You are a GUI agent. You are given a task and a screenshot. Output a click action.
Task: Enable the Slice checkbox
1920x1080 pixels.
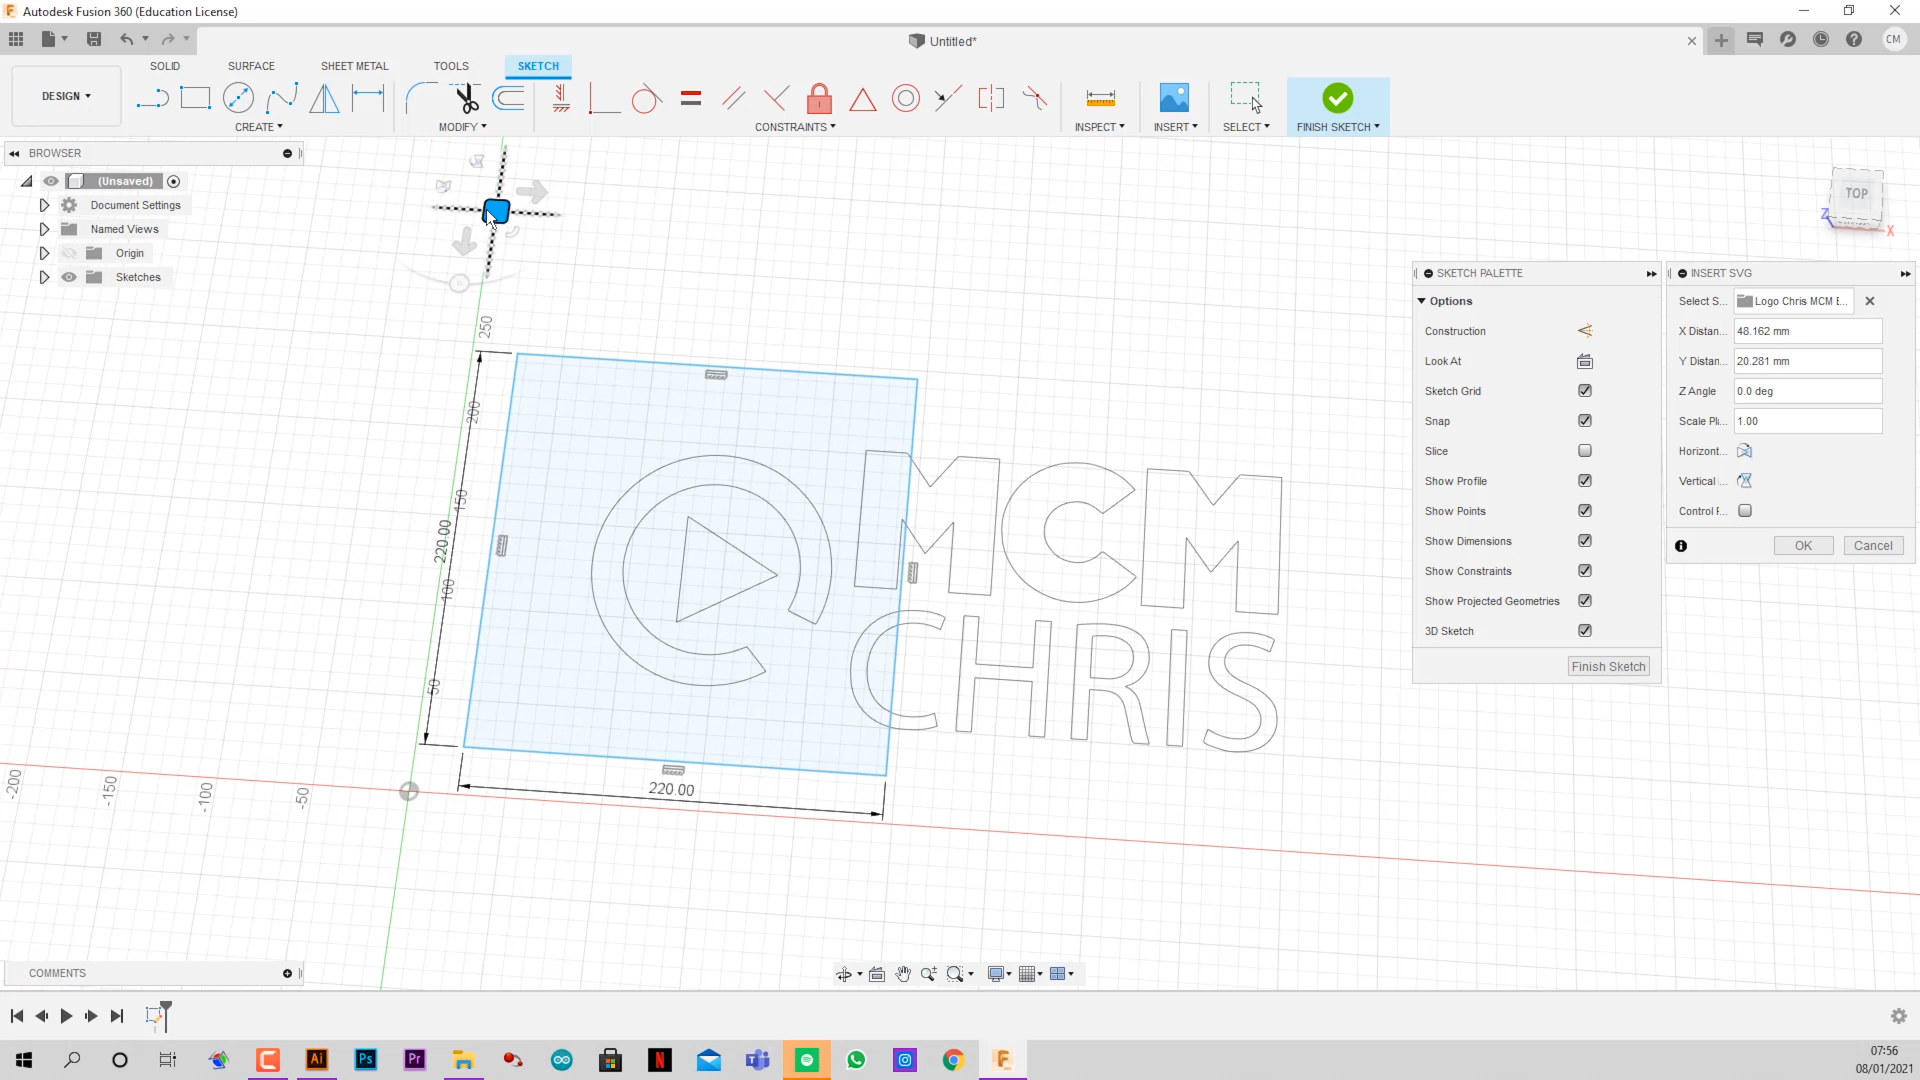1585,451
